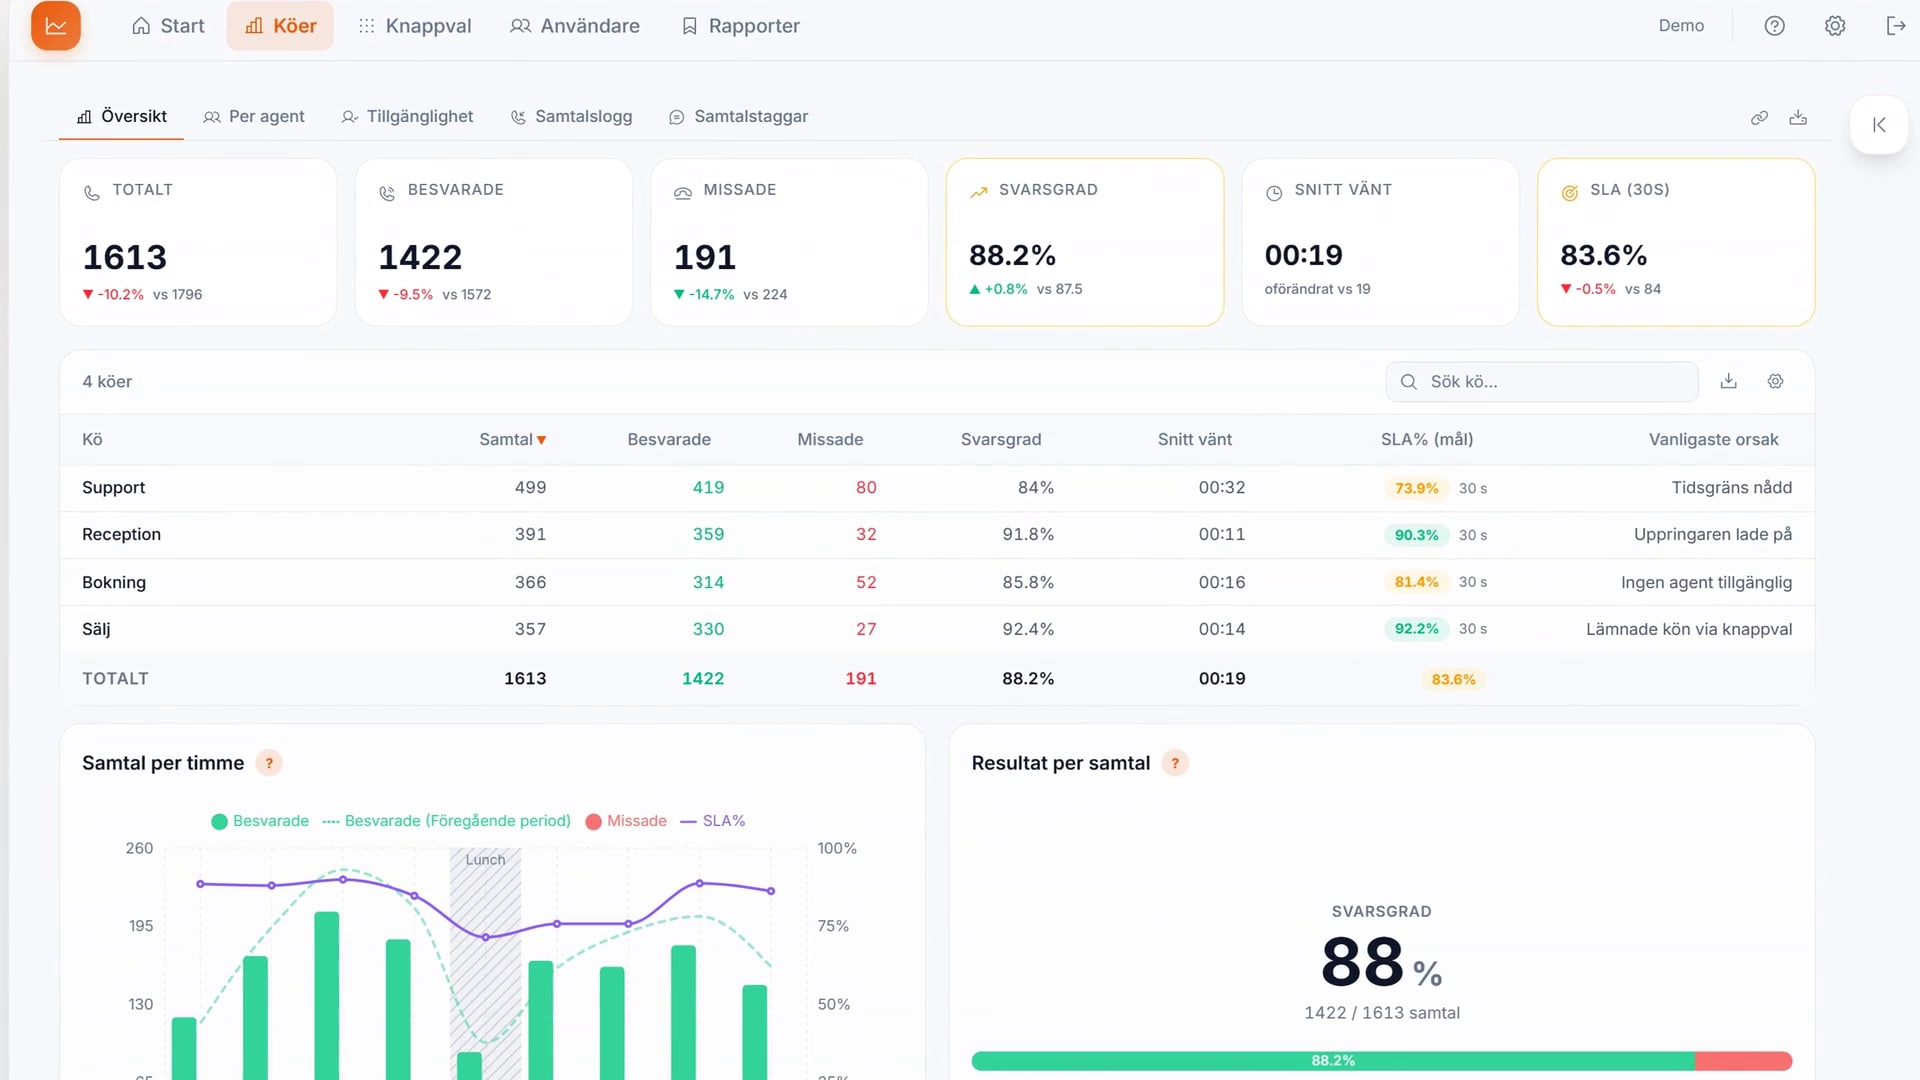Open the Användare menu item
1920x1080 pixels.
coord(575,26)
